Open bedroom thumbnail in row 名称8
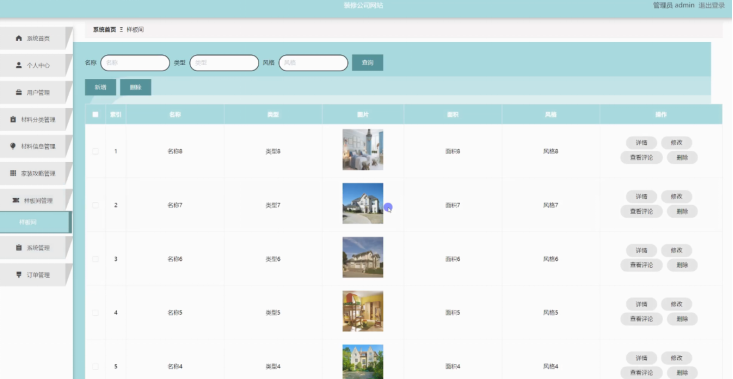Viewport: 733px width, 379px height. click(x=363, y=150)
